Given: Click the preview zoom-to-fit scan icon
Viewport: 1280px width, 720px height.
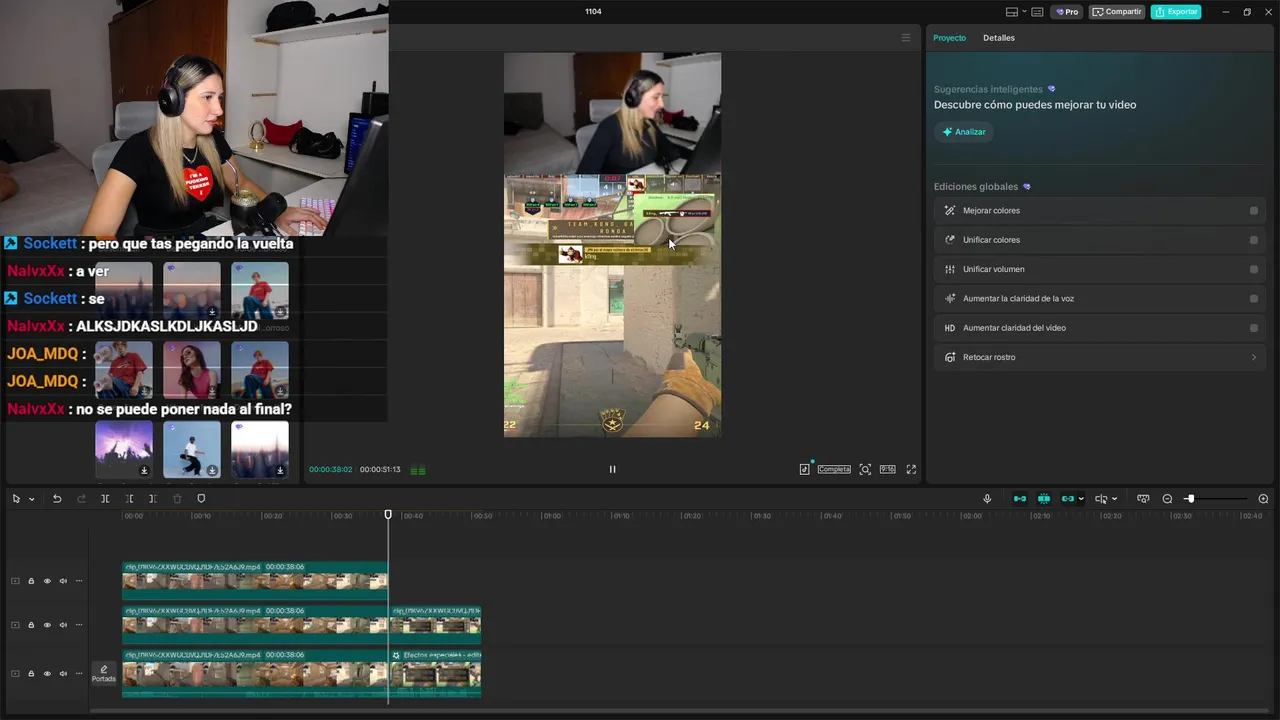Looking at the screenshot, I should (x=865, y=469).
